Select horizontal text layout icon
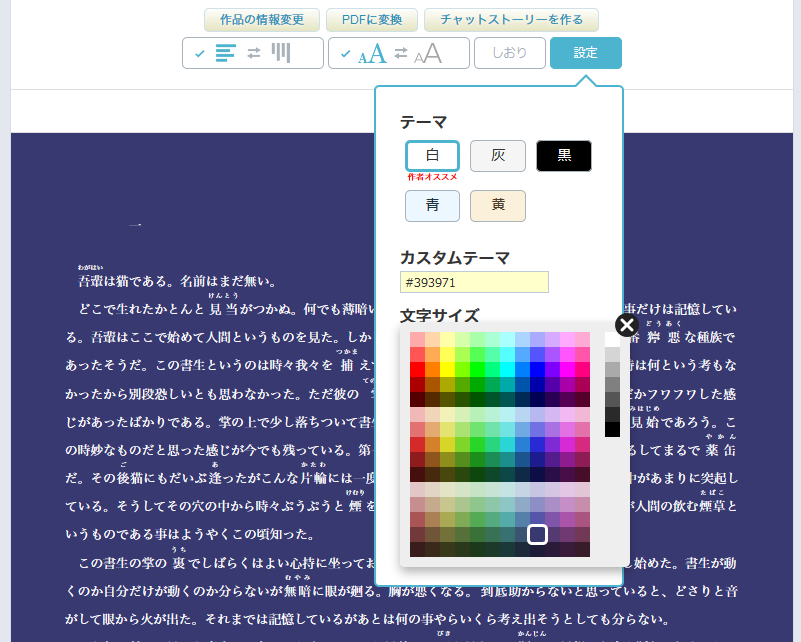This screenshot has height=642, width=801. [226, 53]
